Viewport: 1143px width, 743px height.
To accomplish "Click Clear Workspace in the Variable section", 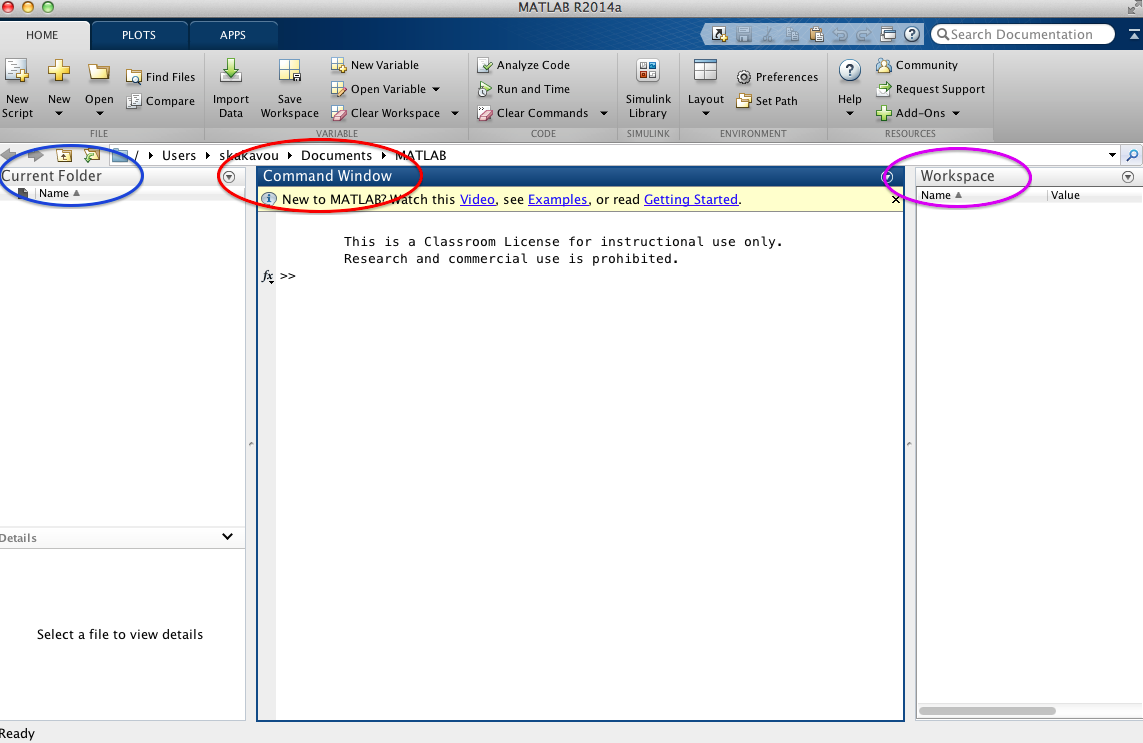I will point(386,113).
